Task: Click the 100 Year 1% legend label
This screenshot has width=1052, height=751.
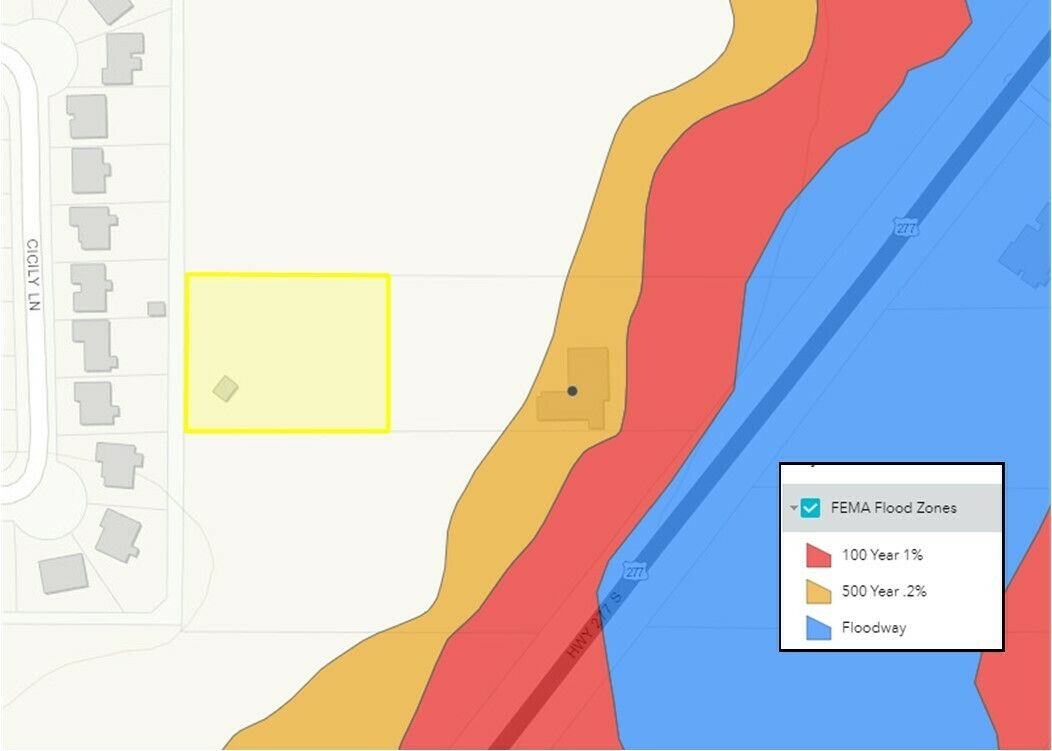Action: coord(882,555)
